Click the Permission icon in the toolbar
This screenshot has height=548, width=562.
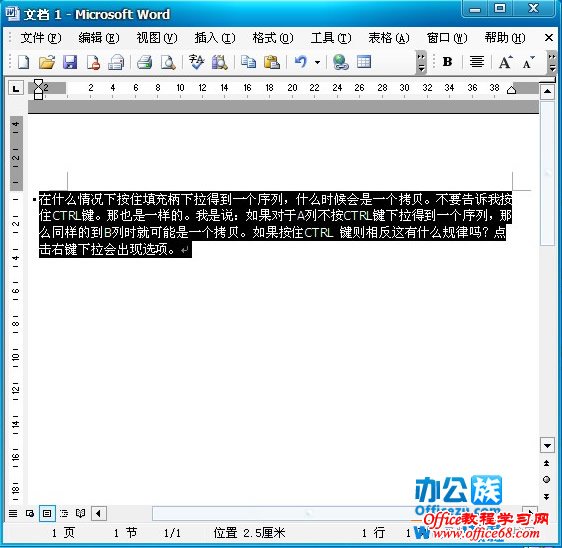[x=93, y=62]
